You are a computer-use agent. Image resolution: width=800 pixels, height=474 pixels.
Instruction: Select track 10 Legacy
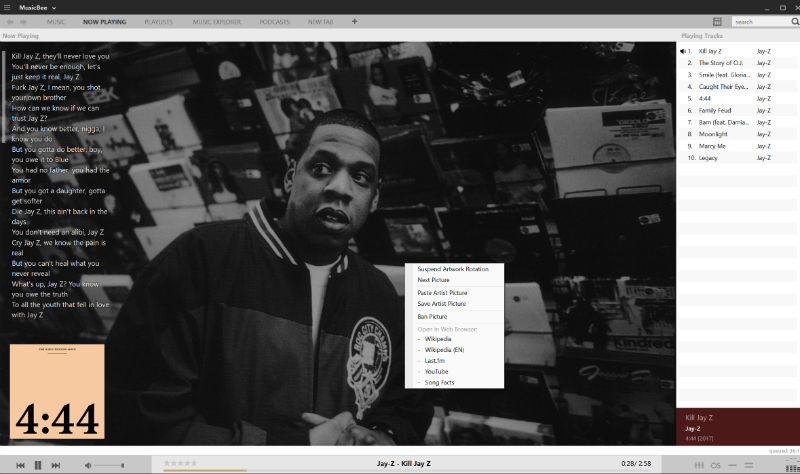coord(737,158)
